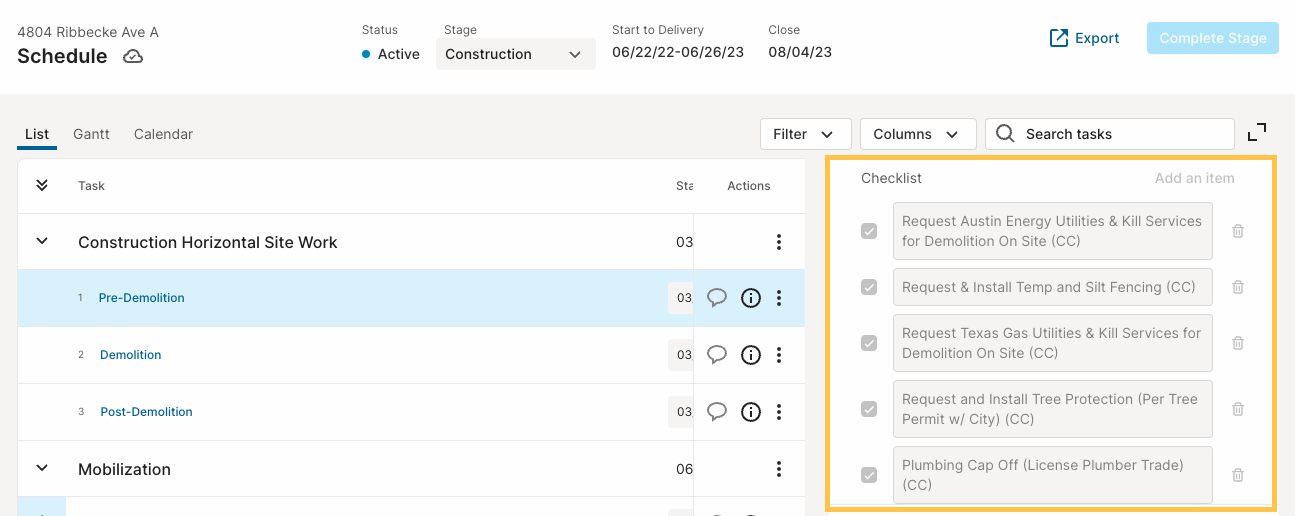
Task: Click the Actions column header
Action: click(749, 186)
